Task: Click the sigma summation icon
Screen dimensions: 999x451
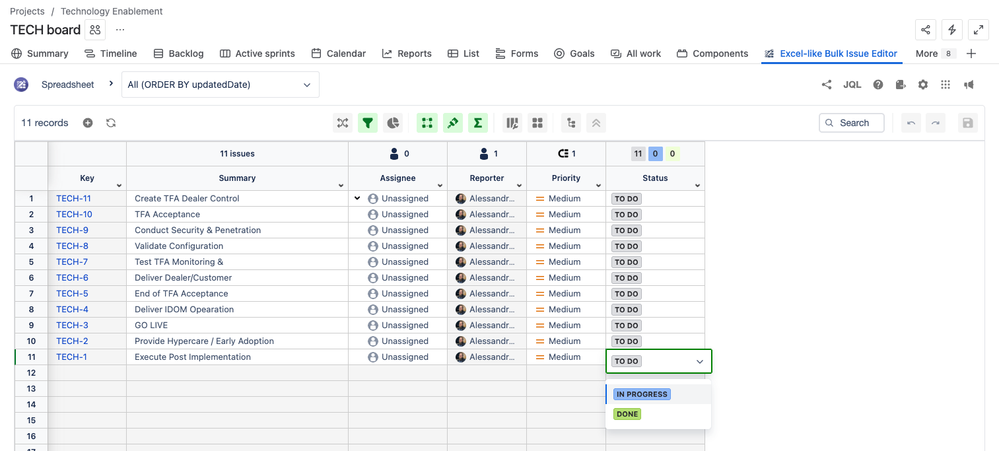Action: point(478,123)
